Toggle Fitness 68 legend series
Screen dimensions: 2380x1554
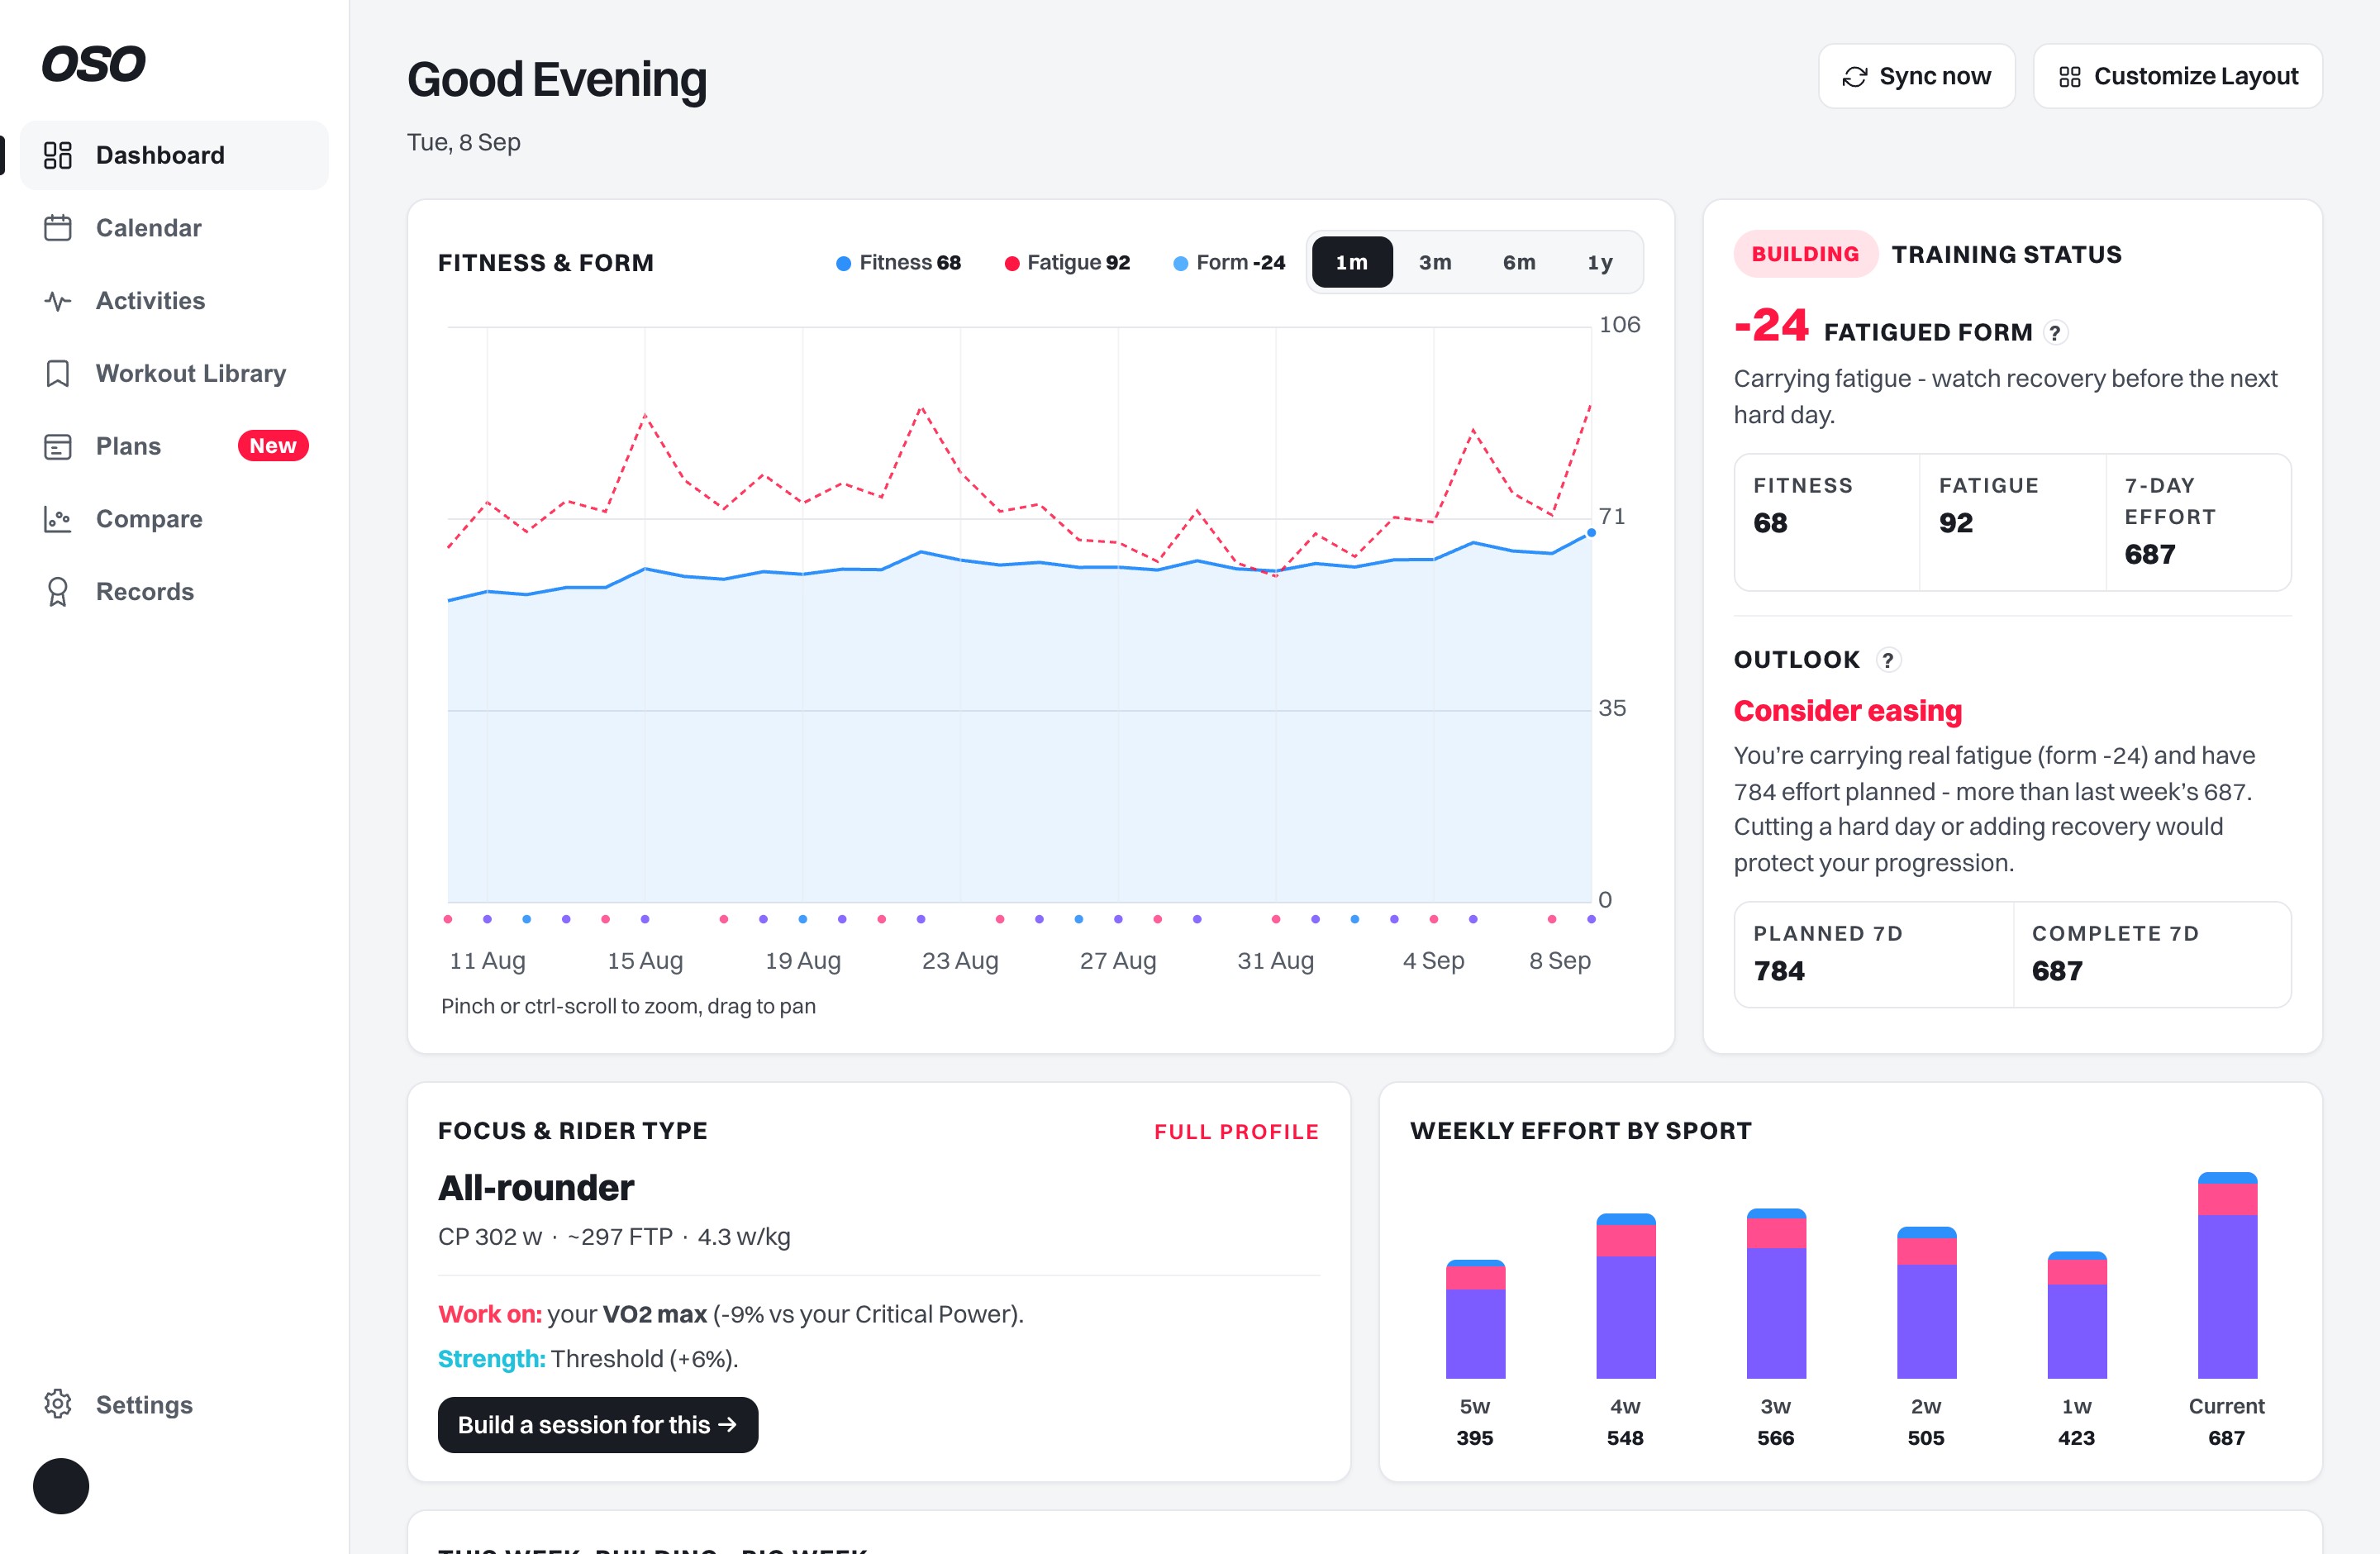898,262
